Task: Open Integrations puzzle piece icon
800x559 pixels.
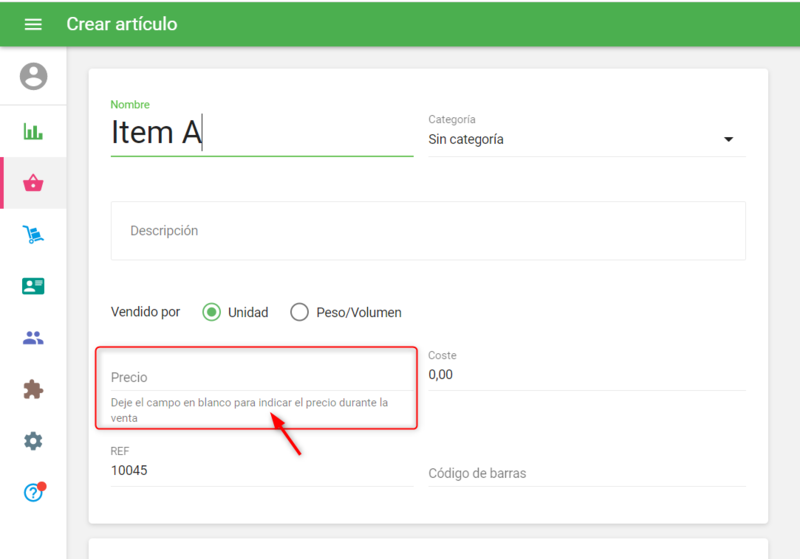Action: click(33, 390)
